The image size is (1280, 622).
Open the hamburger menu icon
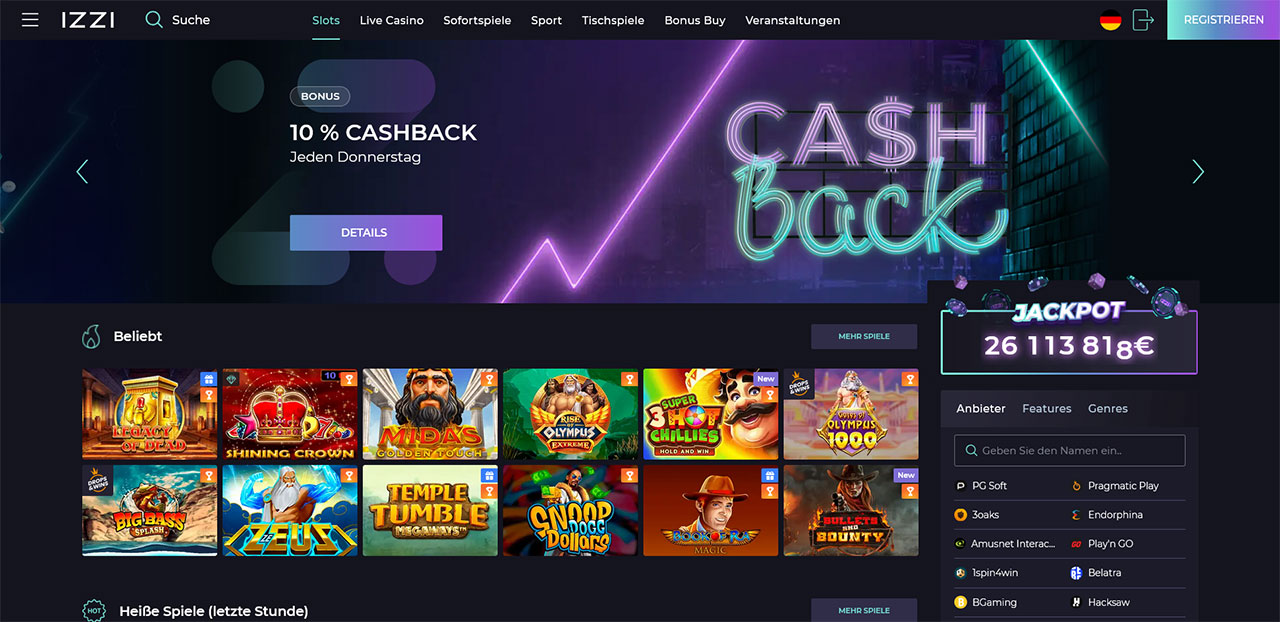tap(30, 20)
